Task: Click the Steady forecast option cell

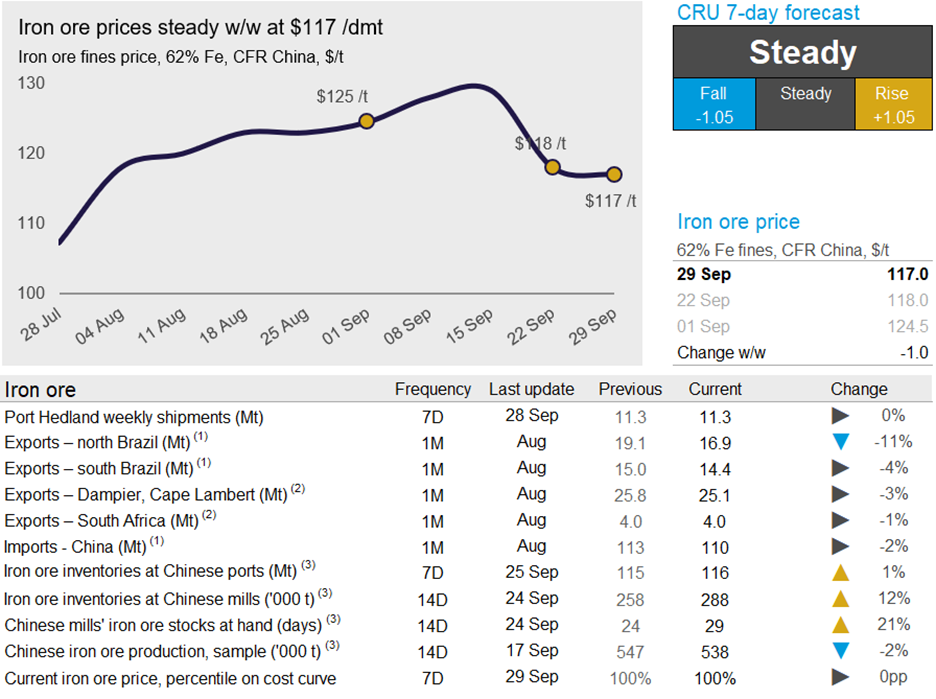Action: (x=805, y=95)
